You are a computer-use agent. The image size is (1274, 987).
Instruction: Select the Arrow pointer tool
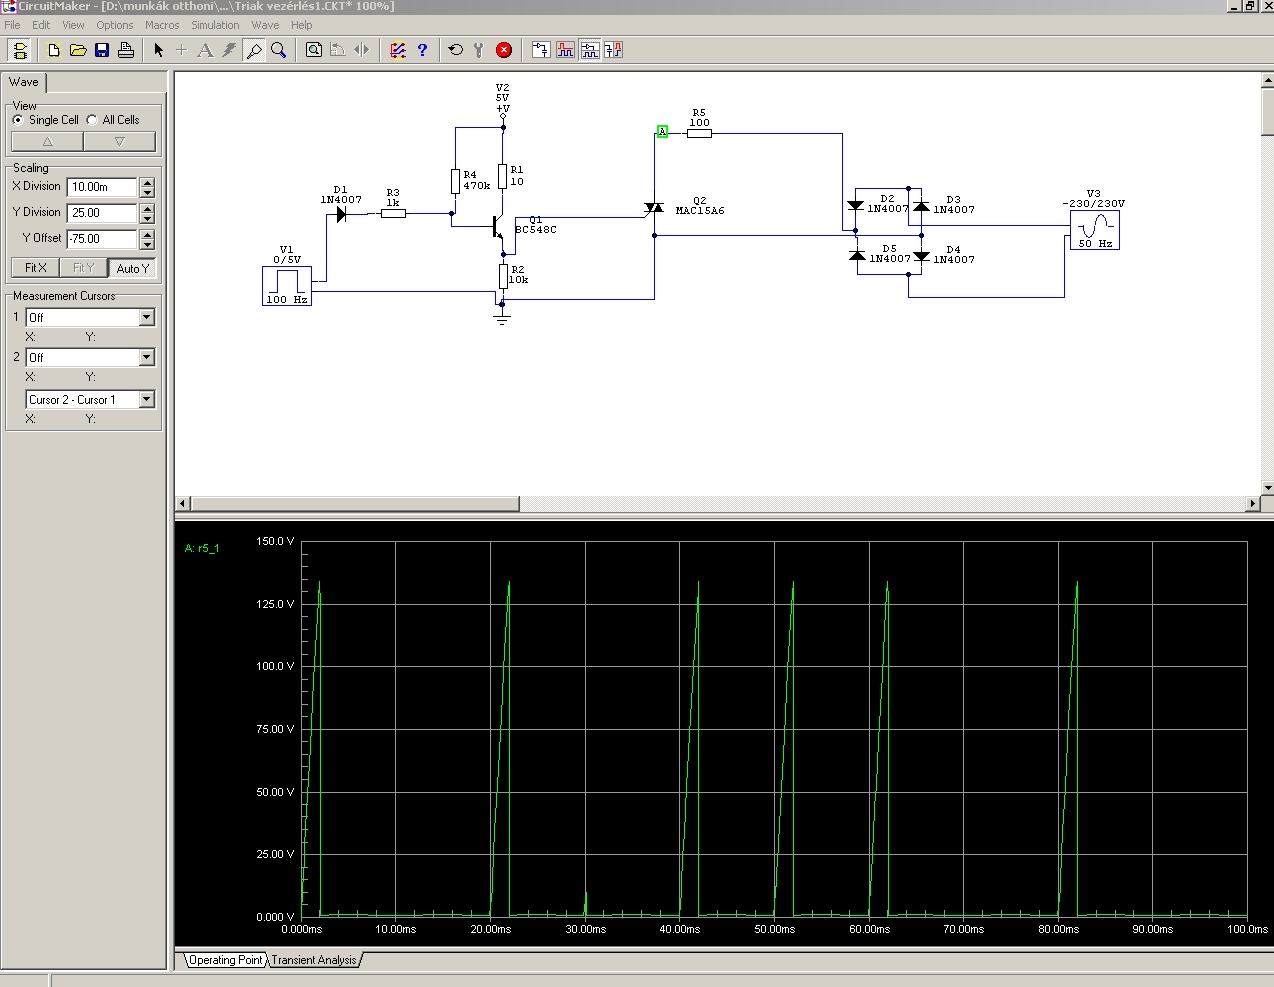point(158,50)
